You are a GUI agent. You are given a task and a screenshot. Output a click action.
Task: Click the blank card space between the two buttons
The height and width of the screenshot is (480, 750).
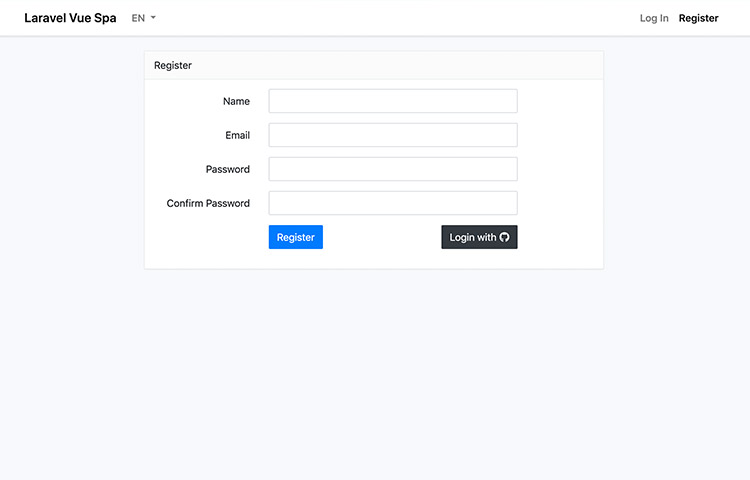[x=380, y=237]
